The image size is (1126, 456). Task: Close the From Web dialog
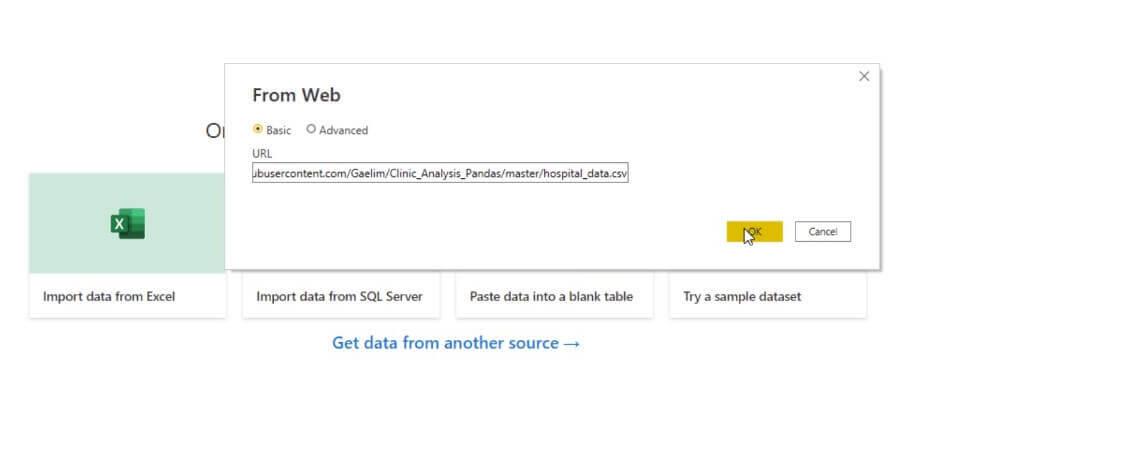point(864,77)
